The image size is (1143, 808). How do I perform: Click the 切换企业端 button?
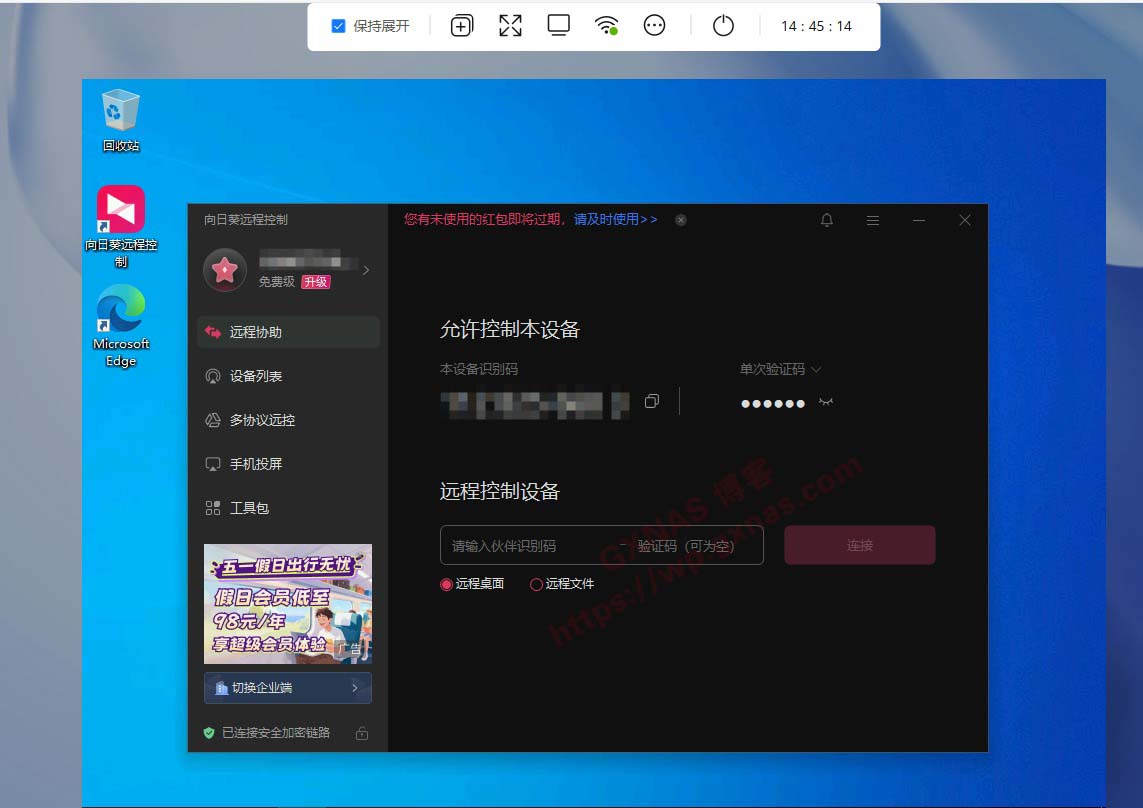tap(288, 688)
